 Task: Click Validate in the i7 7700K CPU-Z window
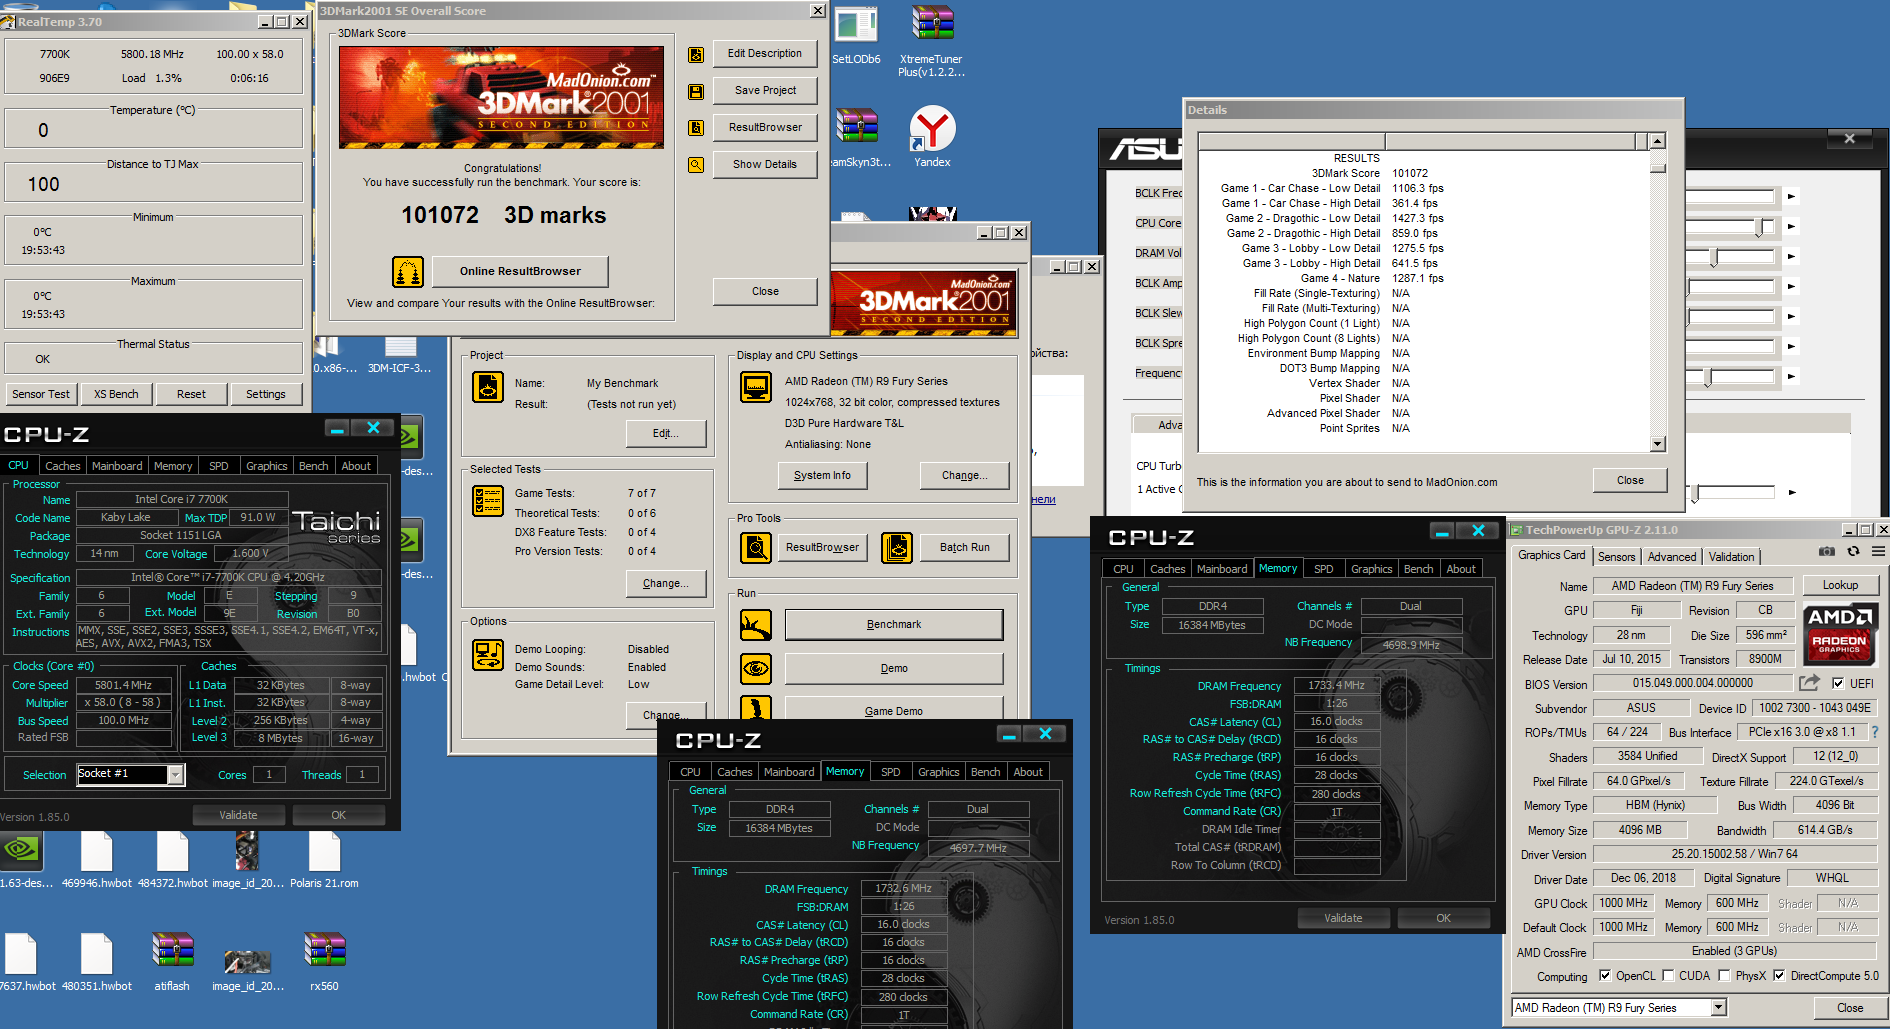(x=238, y=815)
